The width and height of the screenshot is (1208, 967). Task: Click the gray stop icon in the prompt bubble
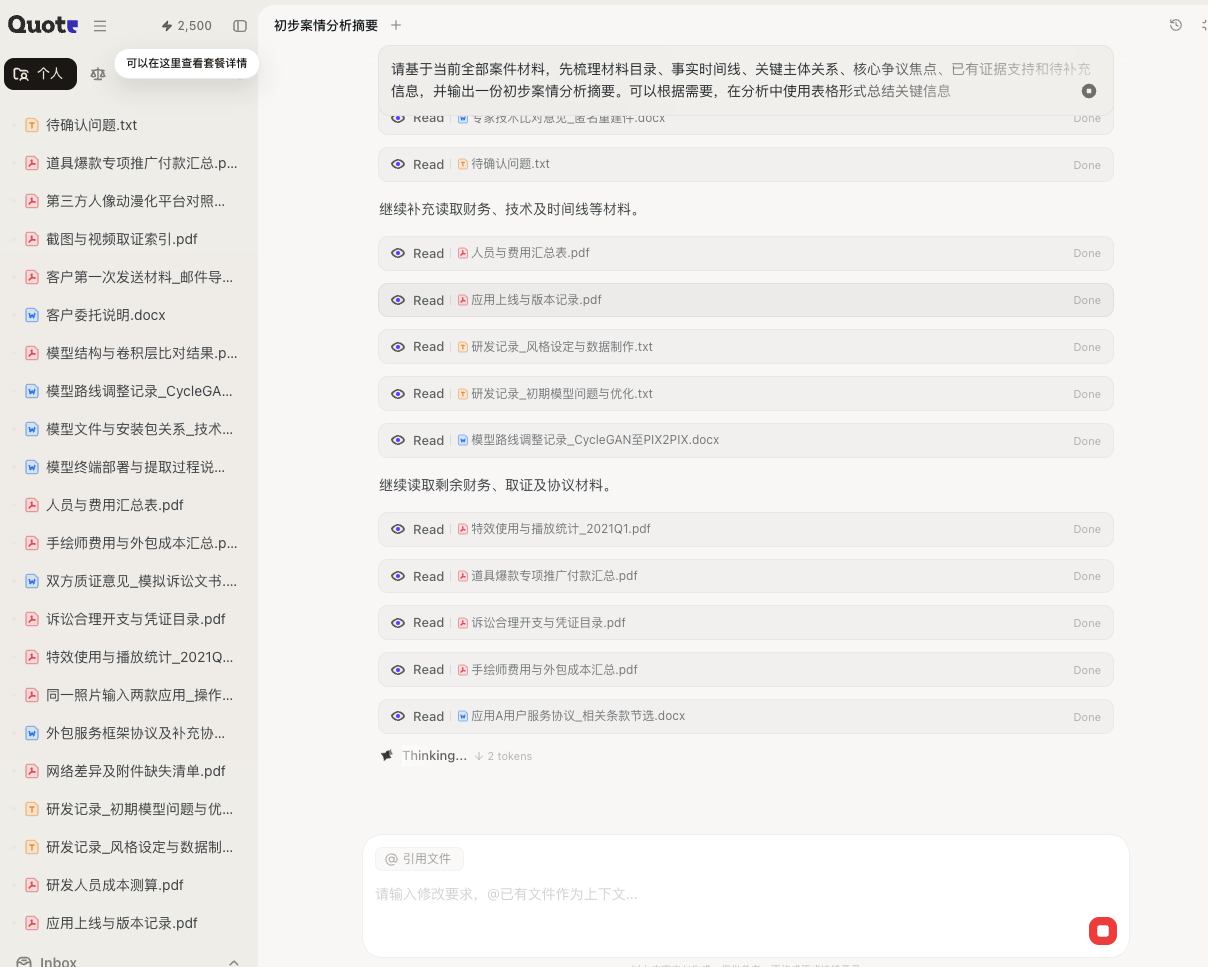pos(1089,91)
